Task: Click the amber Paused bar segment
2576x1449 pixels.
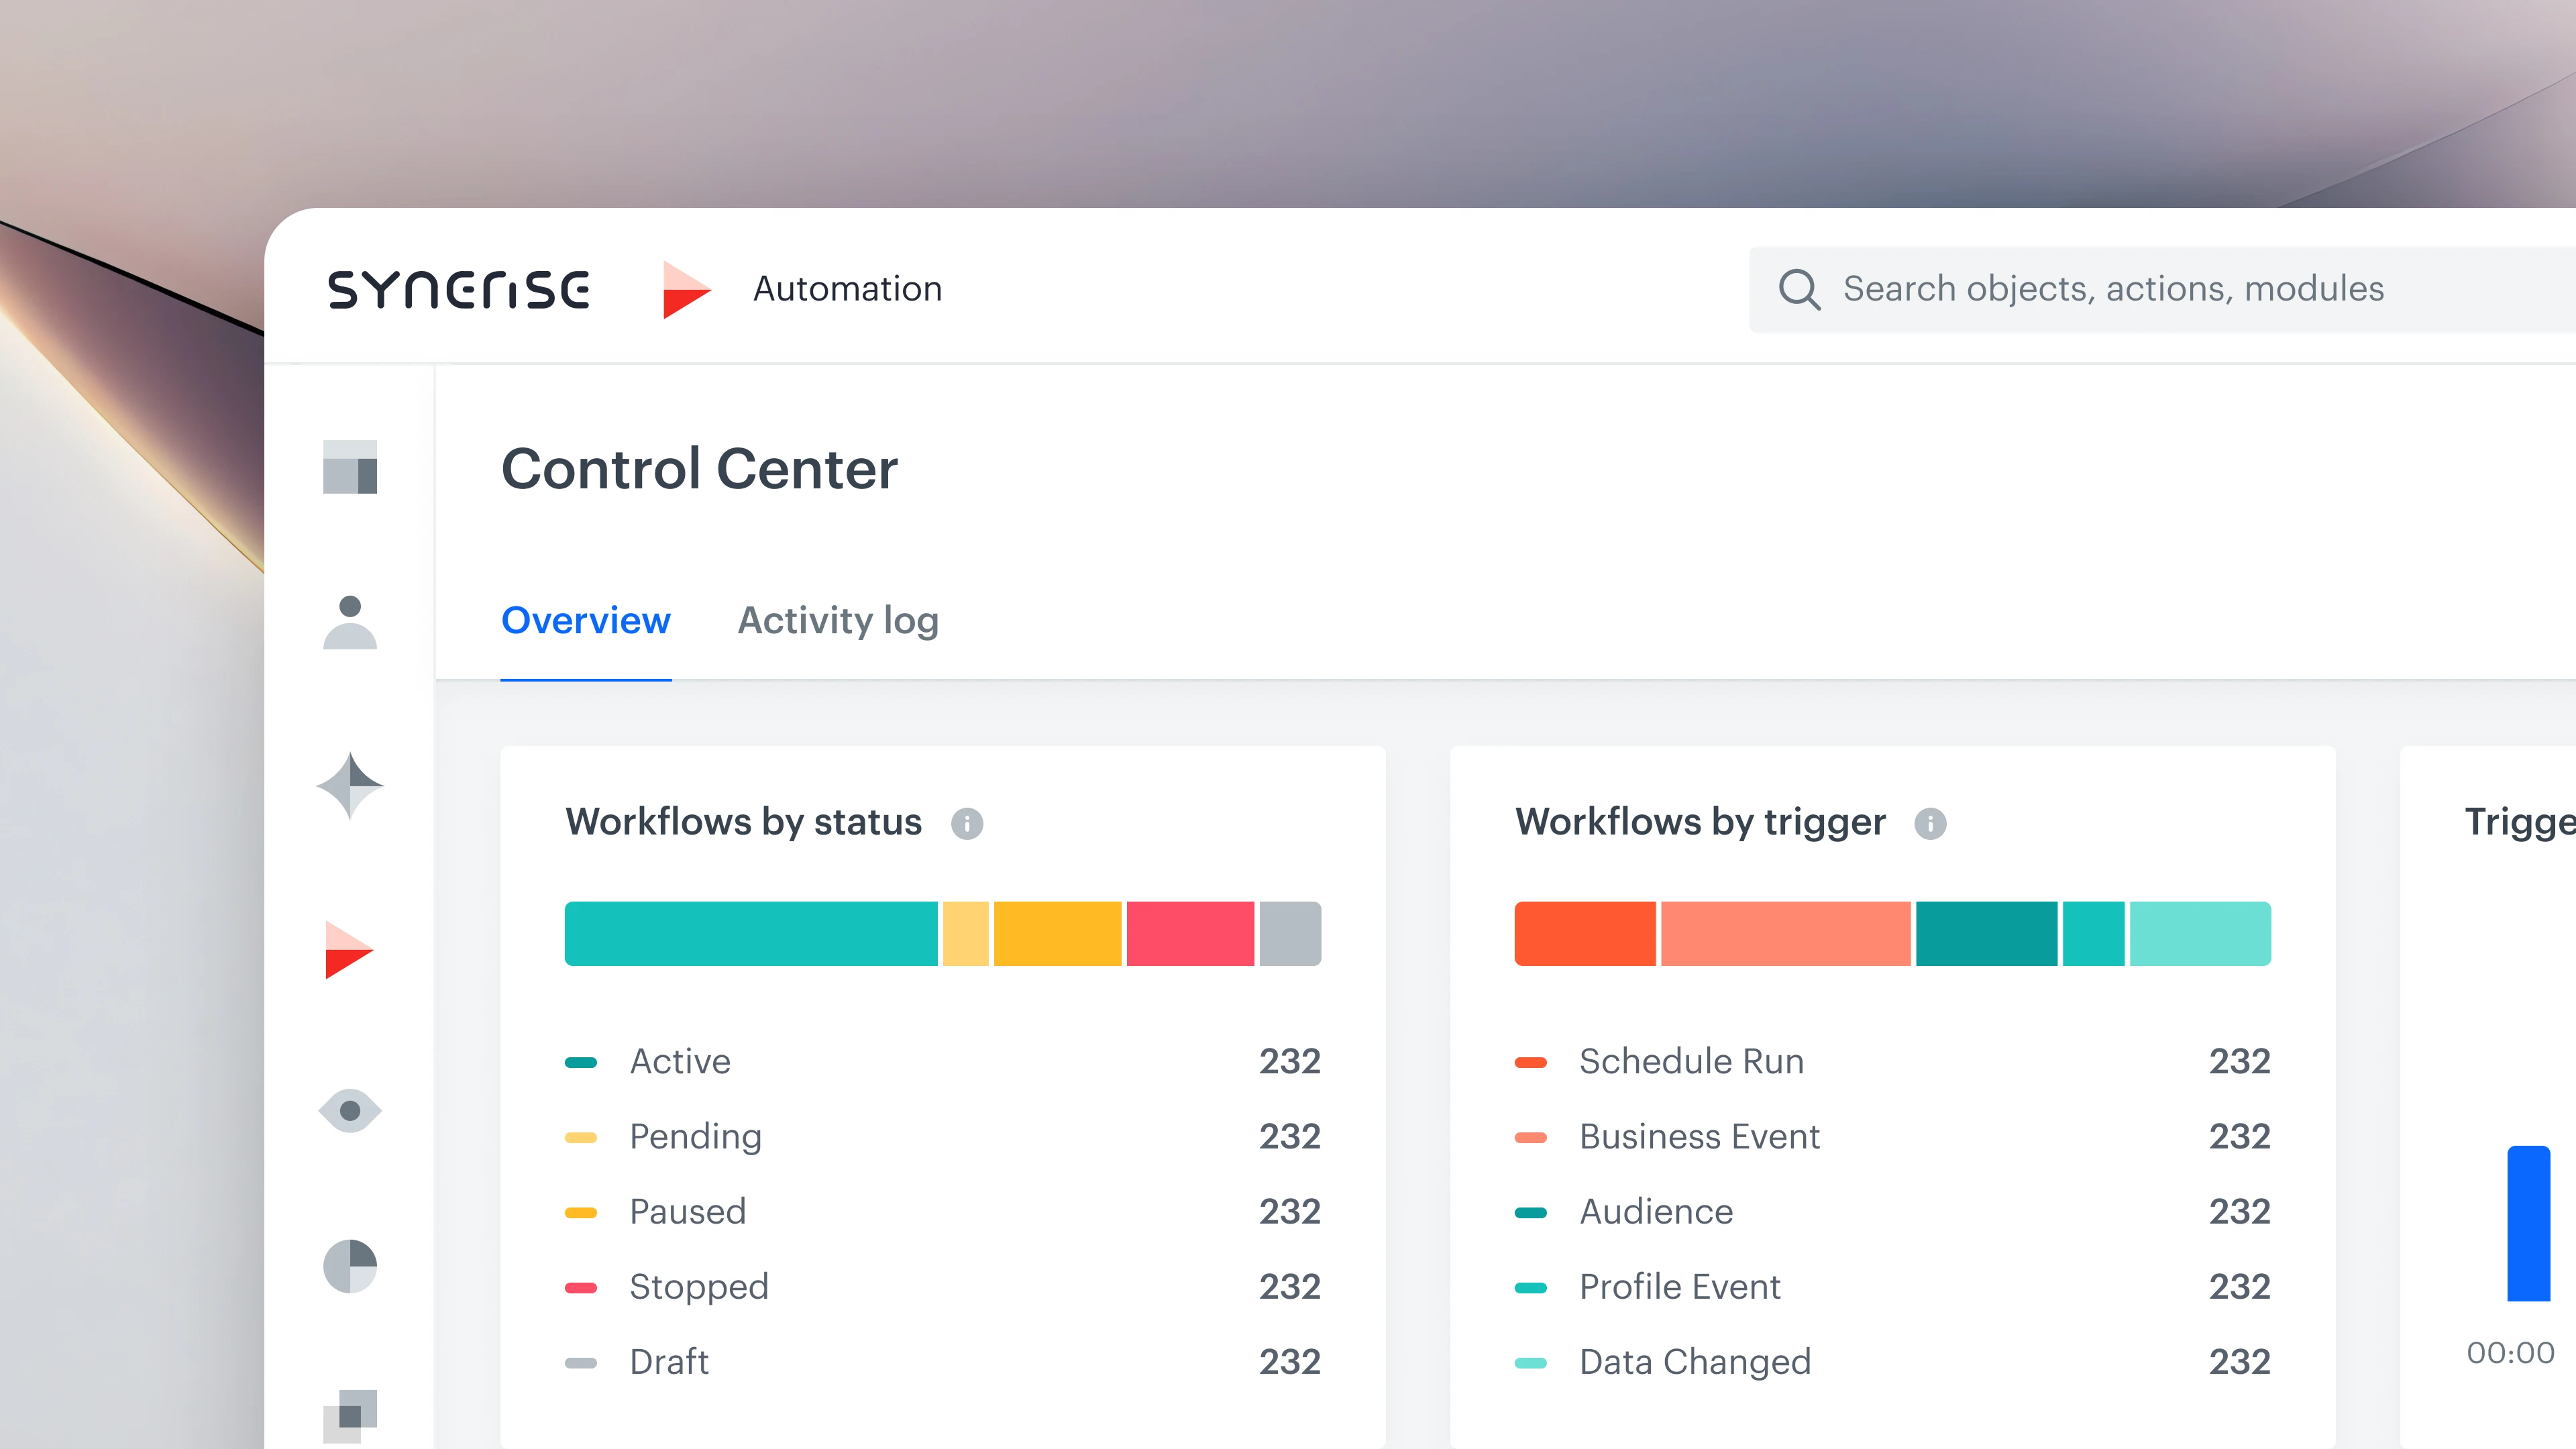Action: click(x=1057, y=934)
